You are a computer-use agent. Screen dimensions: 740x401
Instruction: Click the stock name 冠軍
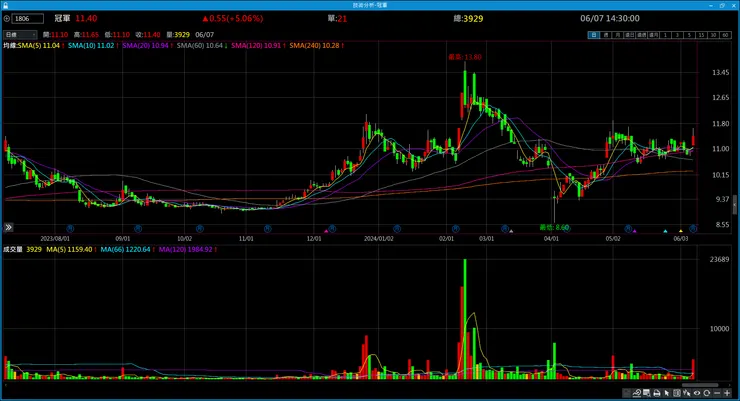62,18
